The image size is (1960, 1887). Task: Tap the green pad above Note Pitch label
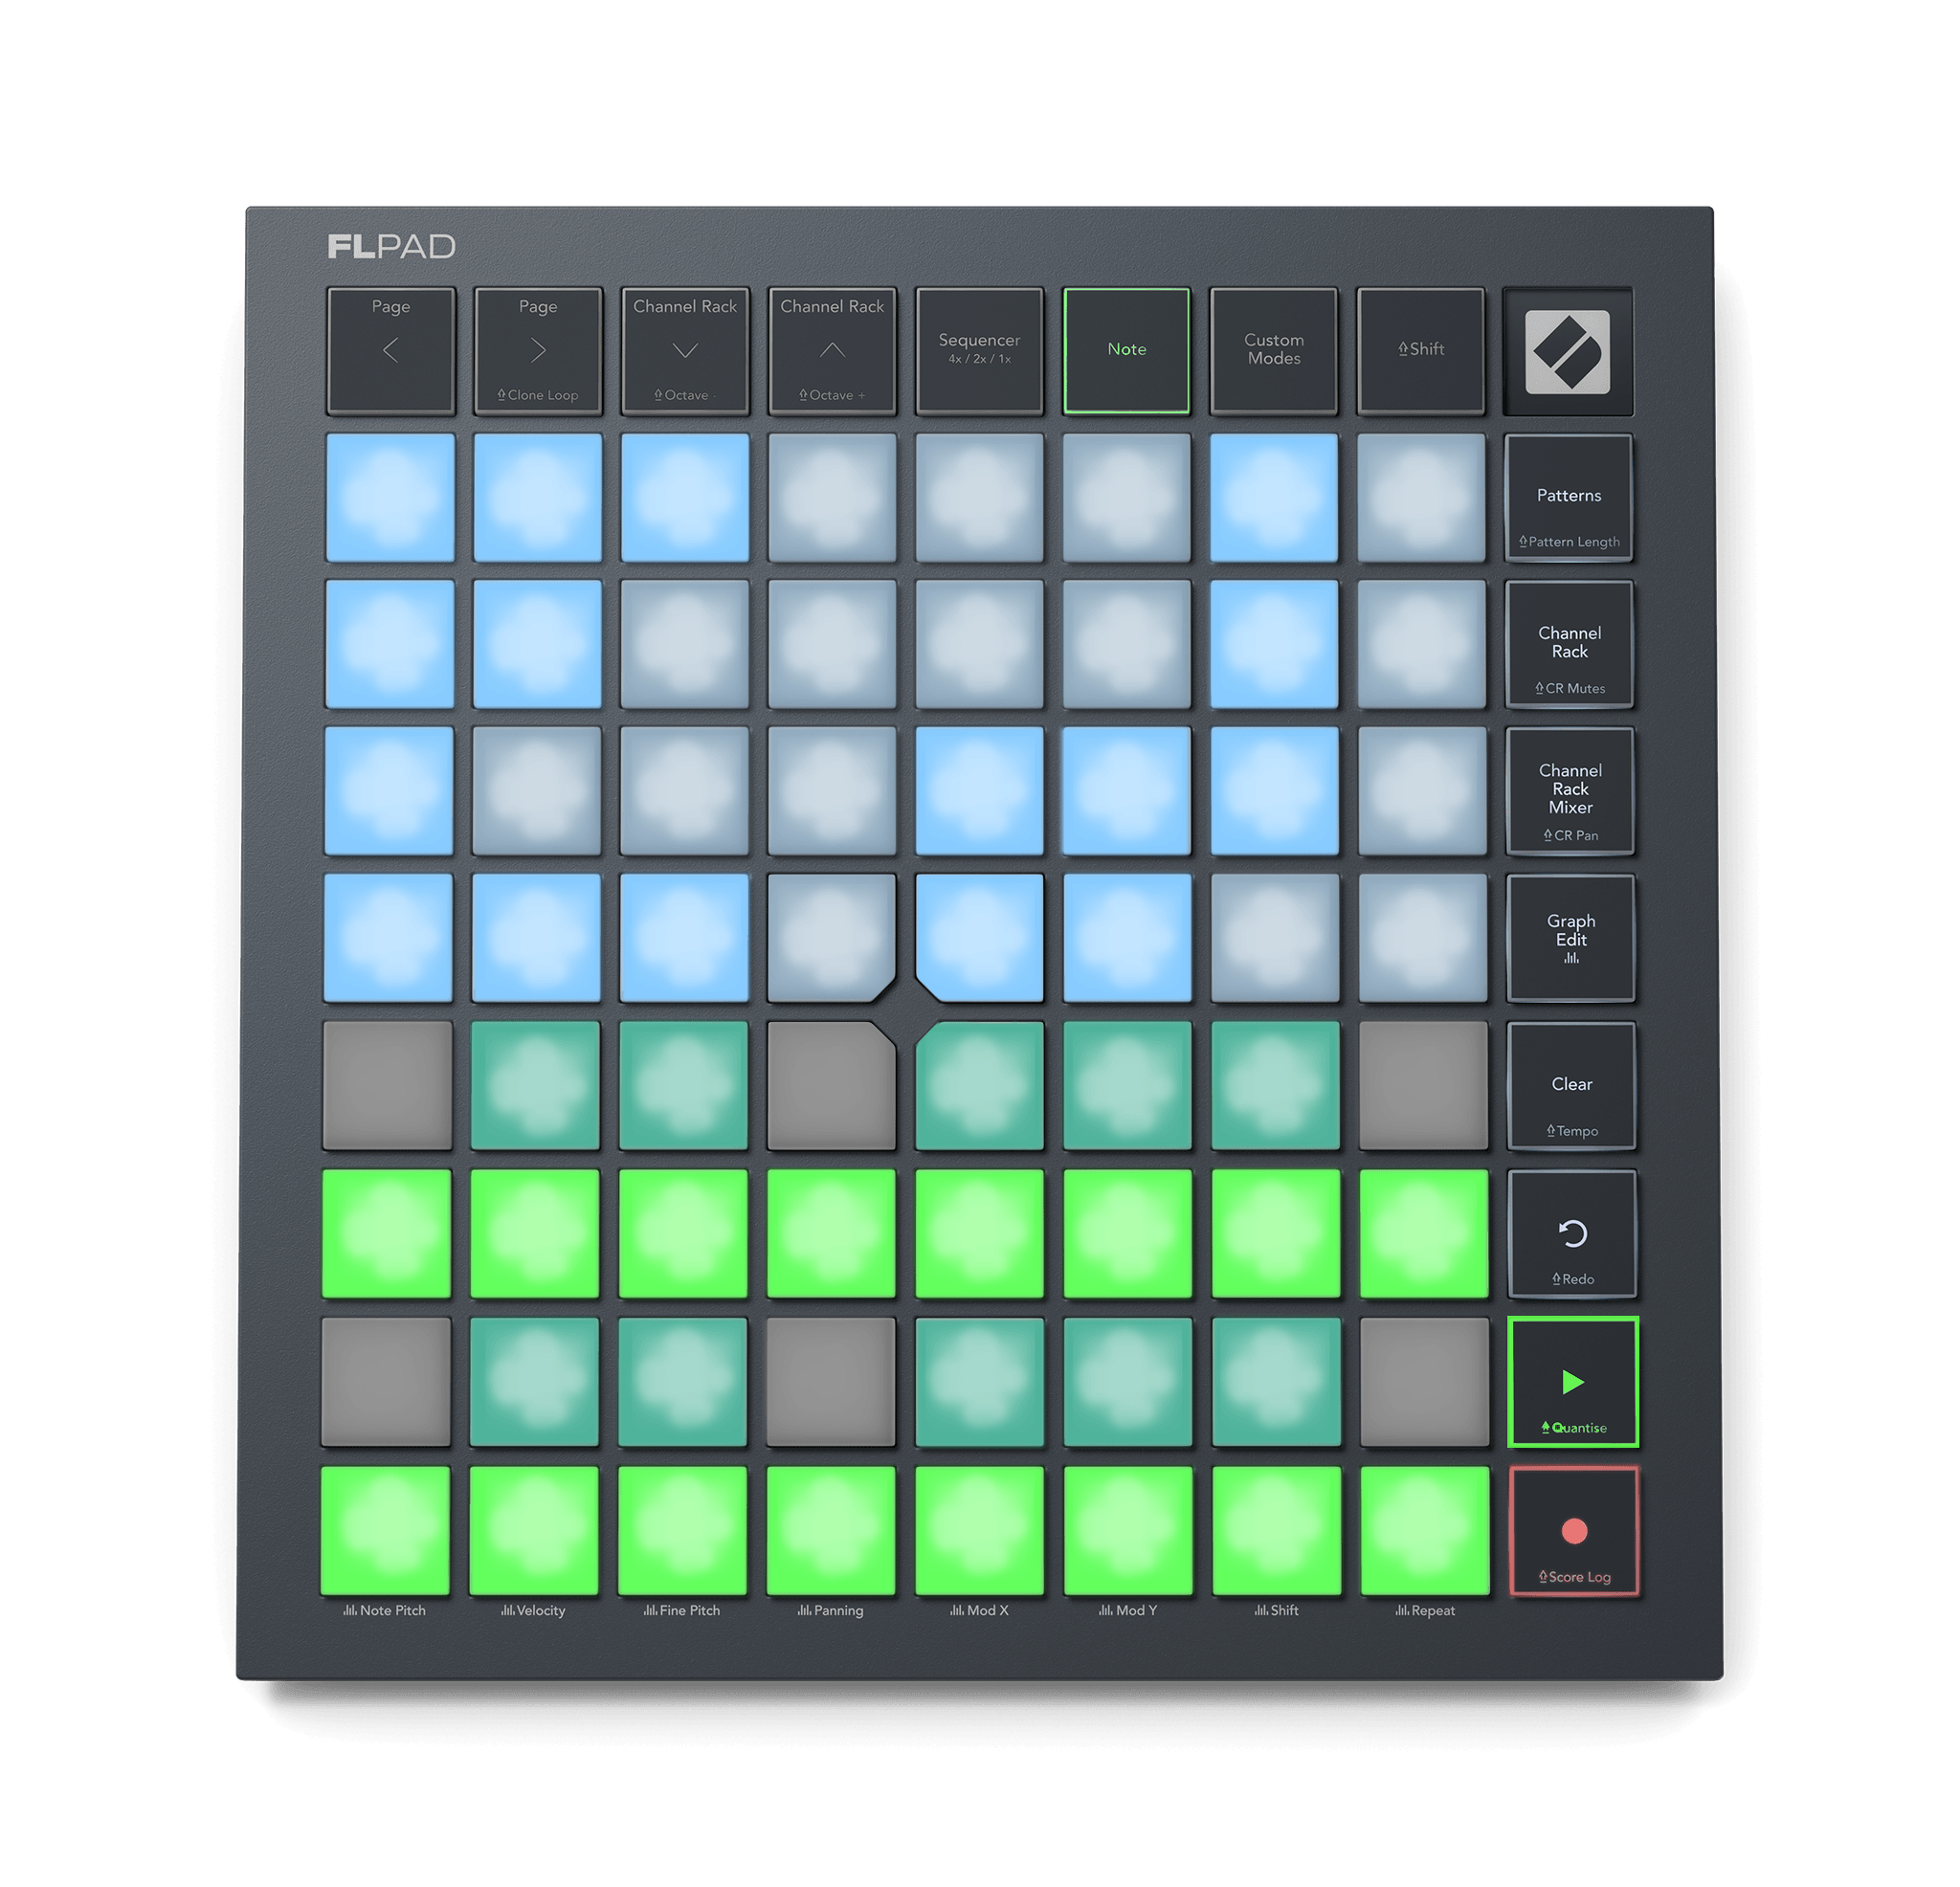[x=385, y=1530]
